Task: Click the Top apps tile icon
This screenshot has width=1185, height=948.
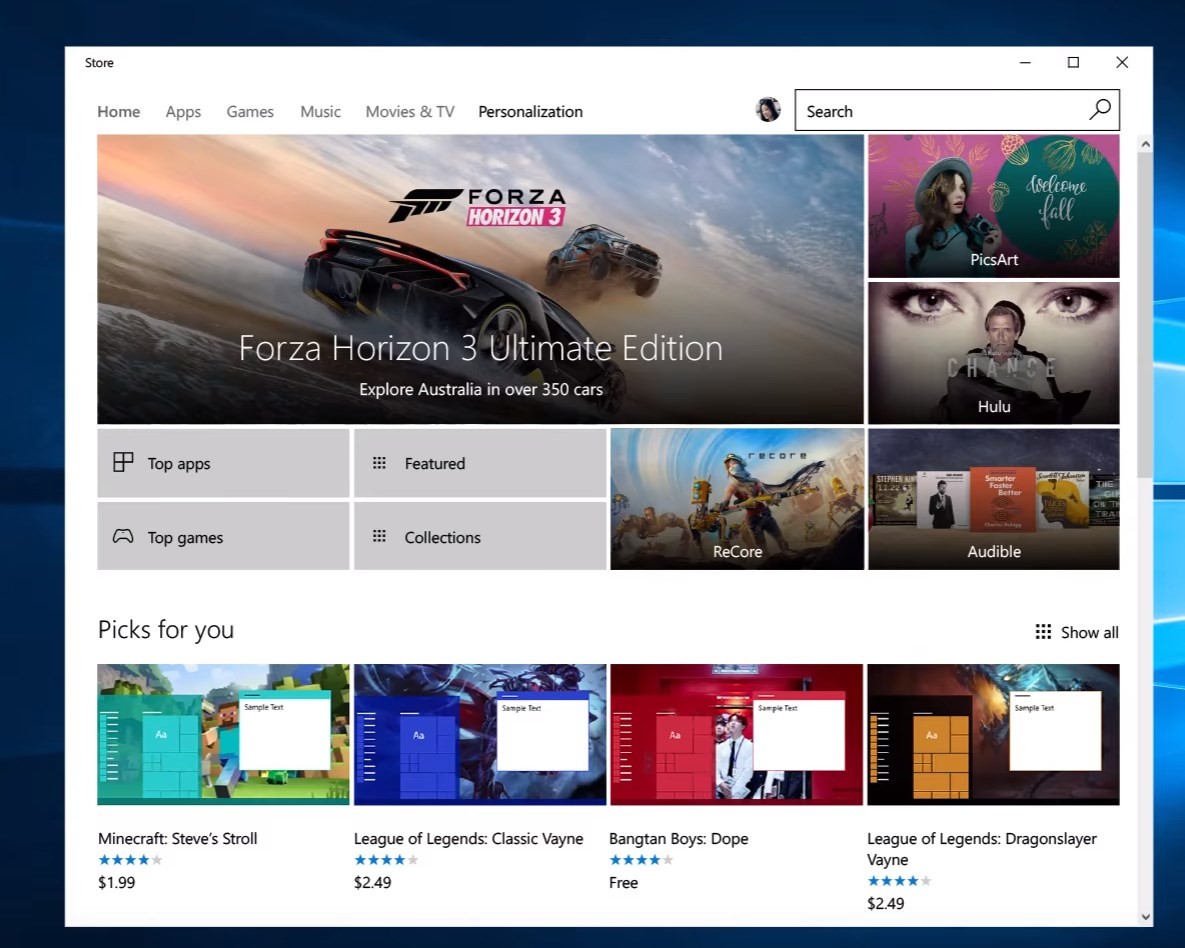Action: click(123, 462)
